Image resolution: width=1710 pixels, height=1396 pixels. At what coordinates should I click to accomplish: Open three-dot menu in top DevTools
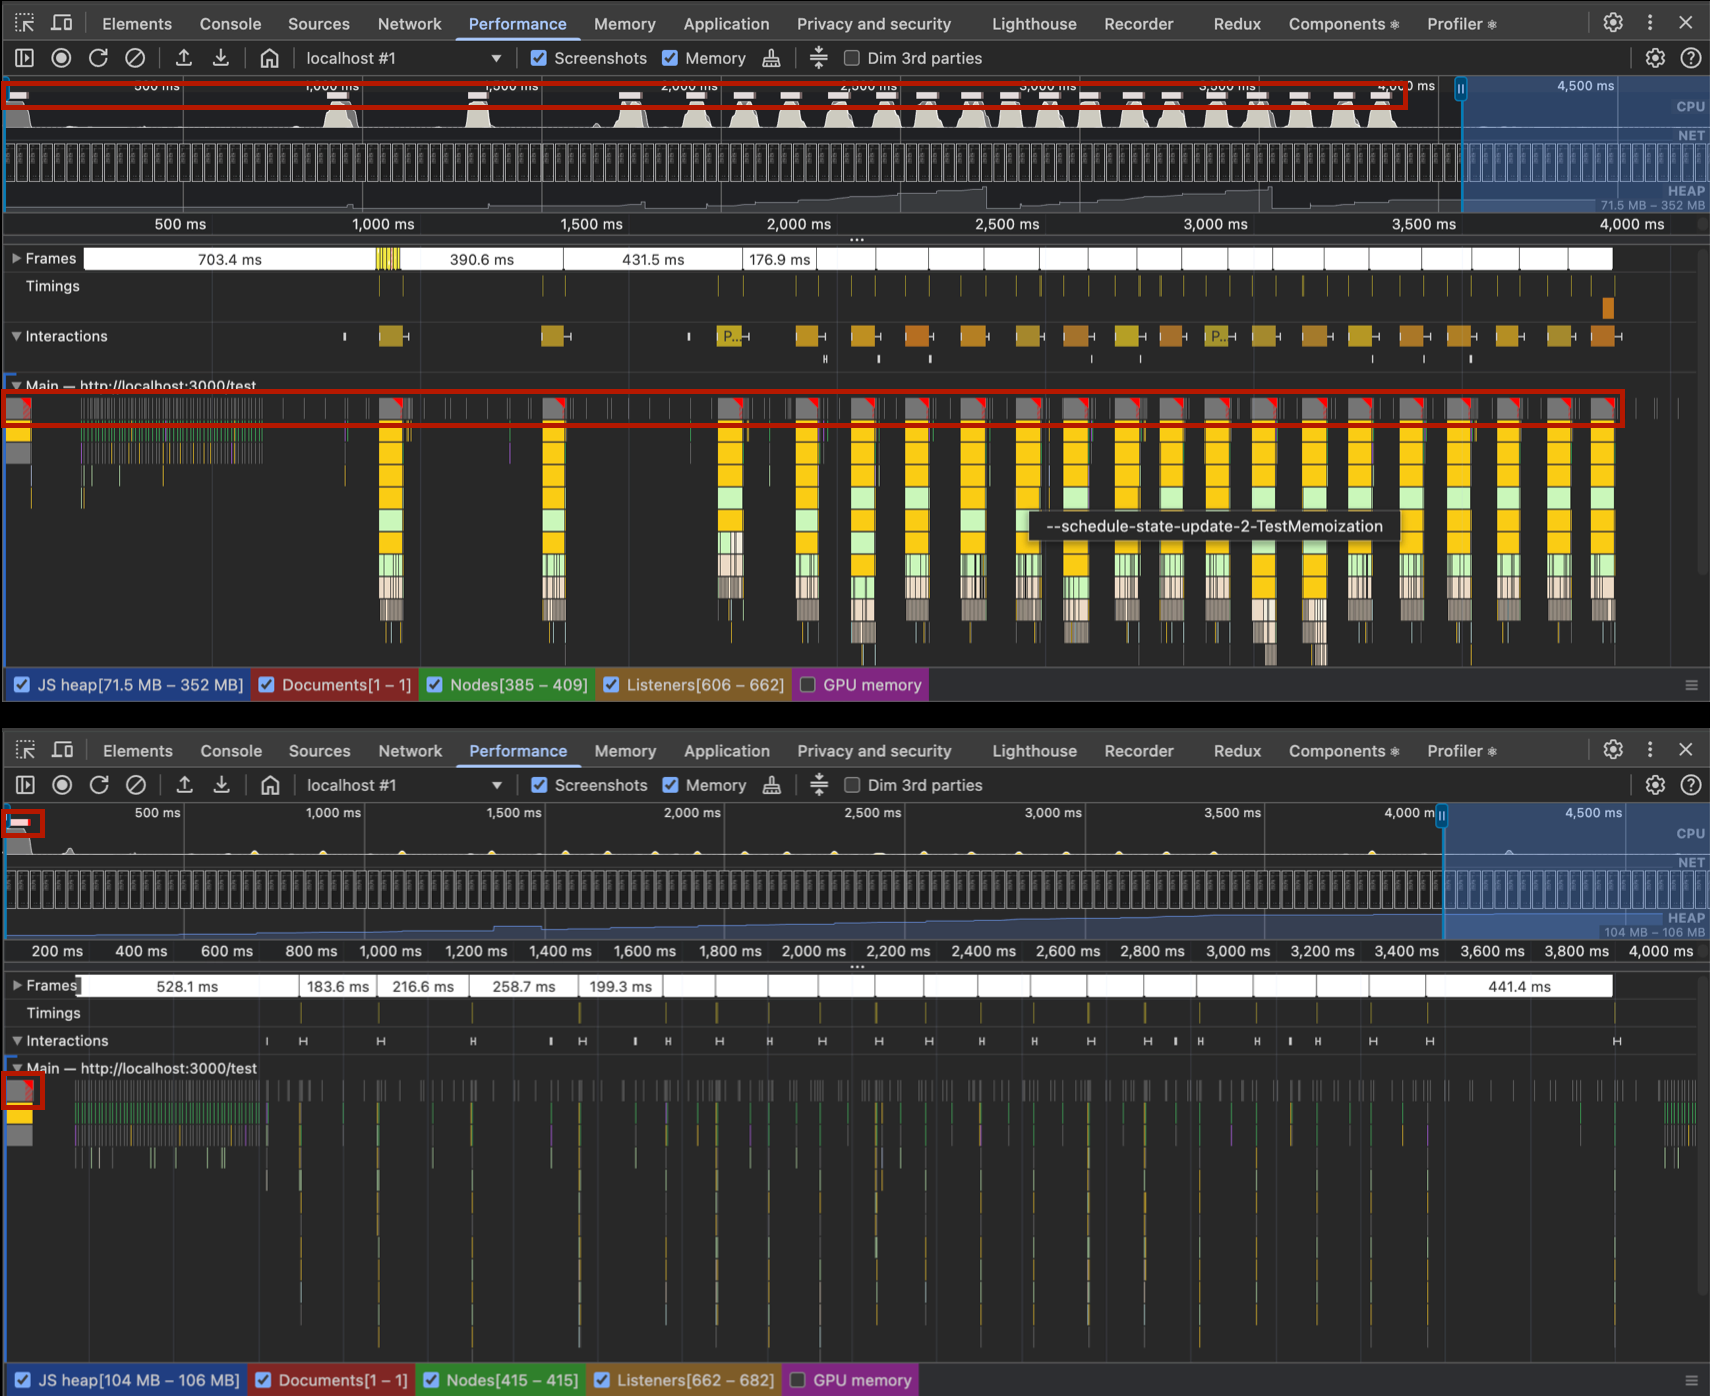(x=1650, y=22)
